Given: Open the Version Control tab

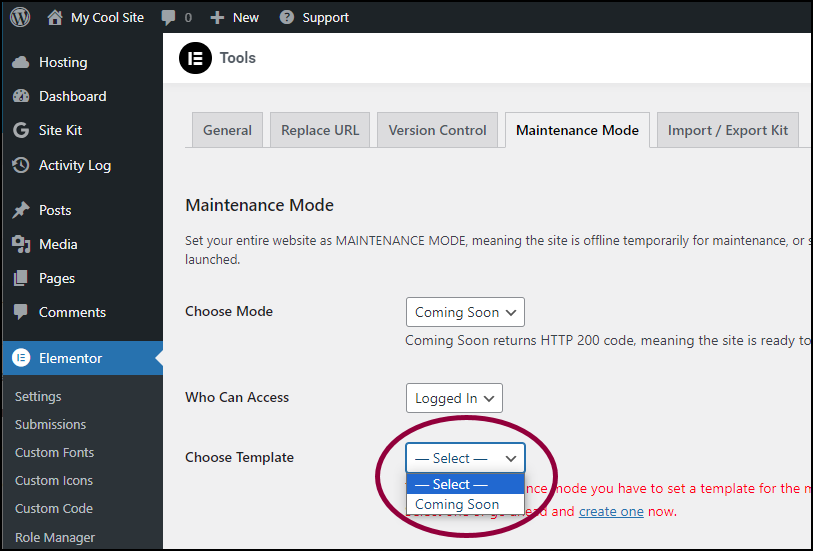Looking at the screenshot, I should coord(437,130).
